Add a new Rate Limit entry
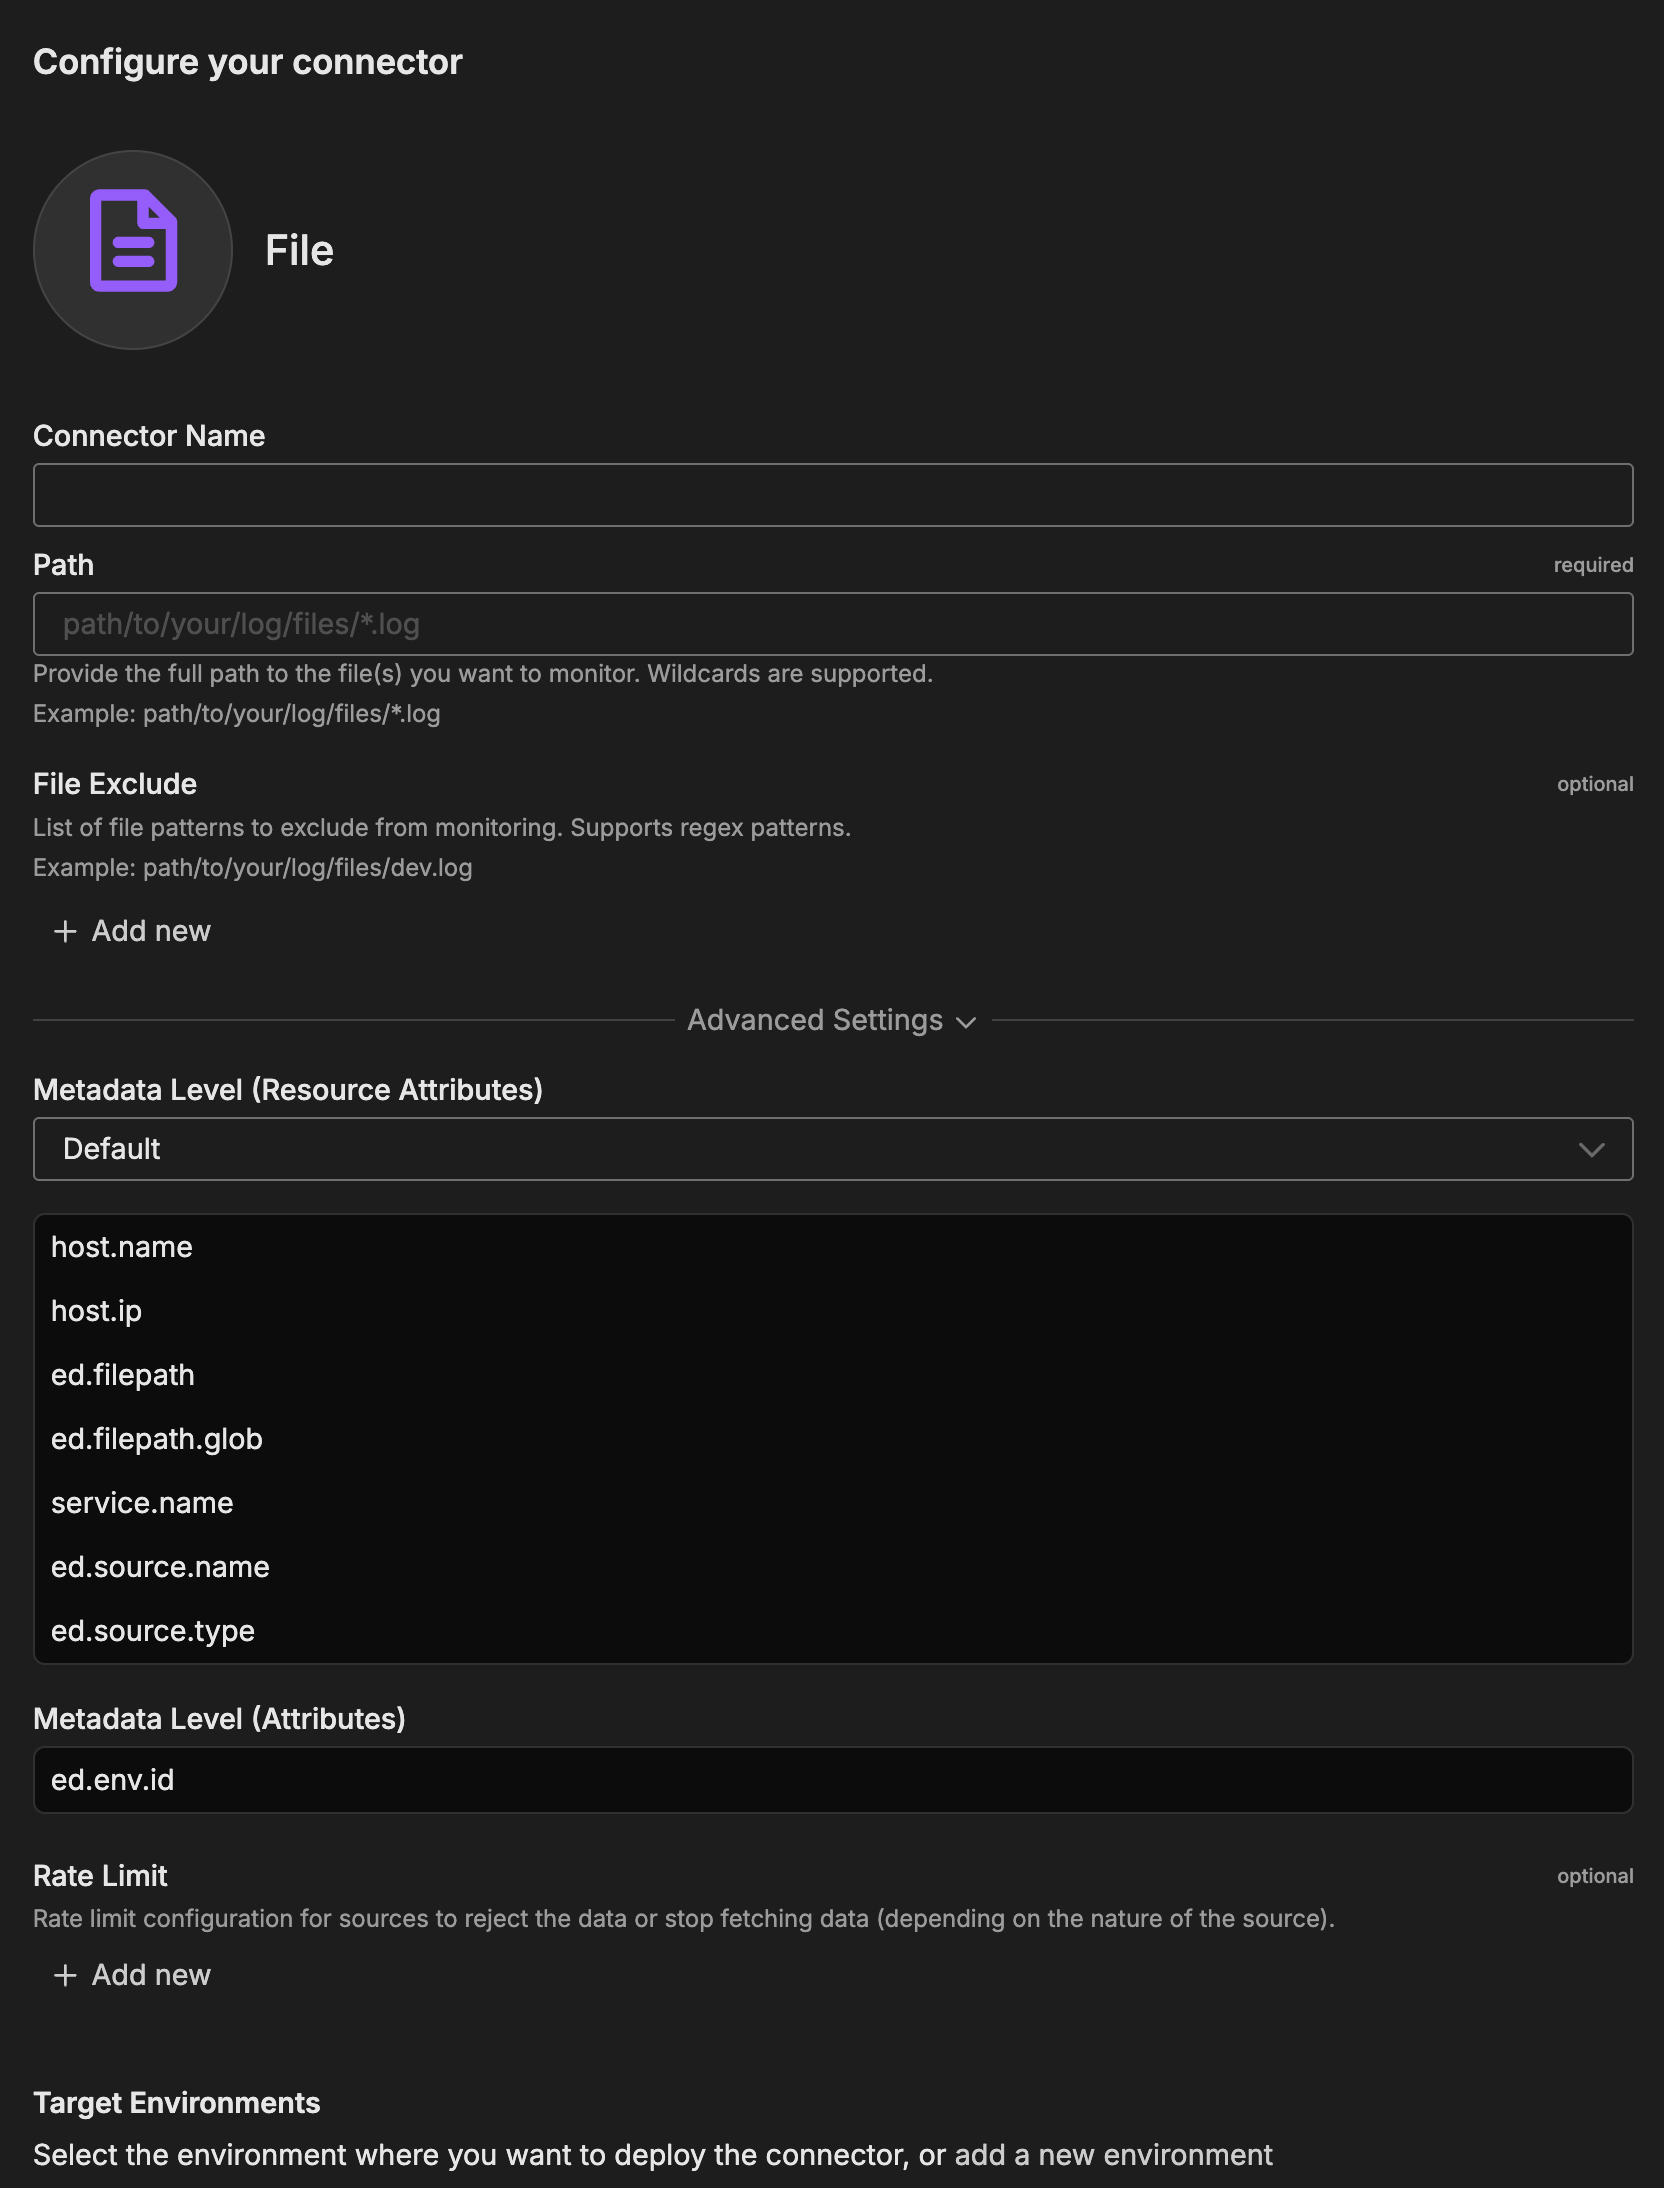This screenshot has height=2188, width=1664. [x=133, y=1975]
